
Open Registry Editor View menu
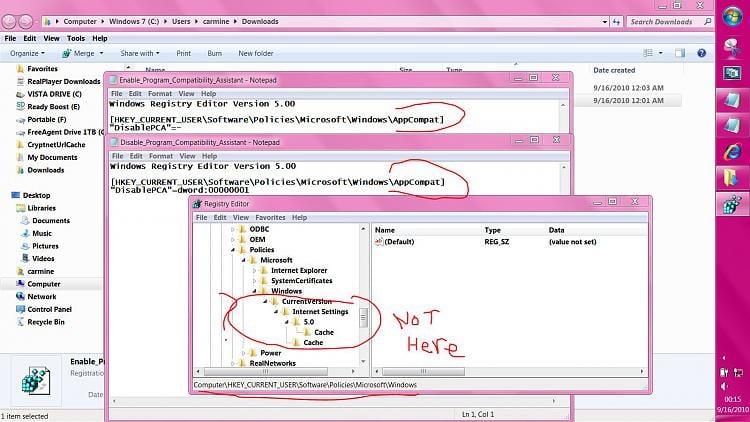click(x=241, y=217)
